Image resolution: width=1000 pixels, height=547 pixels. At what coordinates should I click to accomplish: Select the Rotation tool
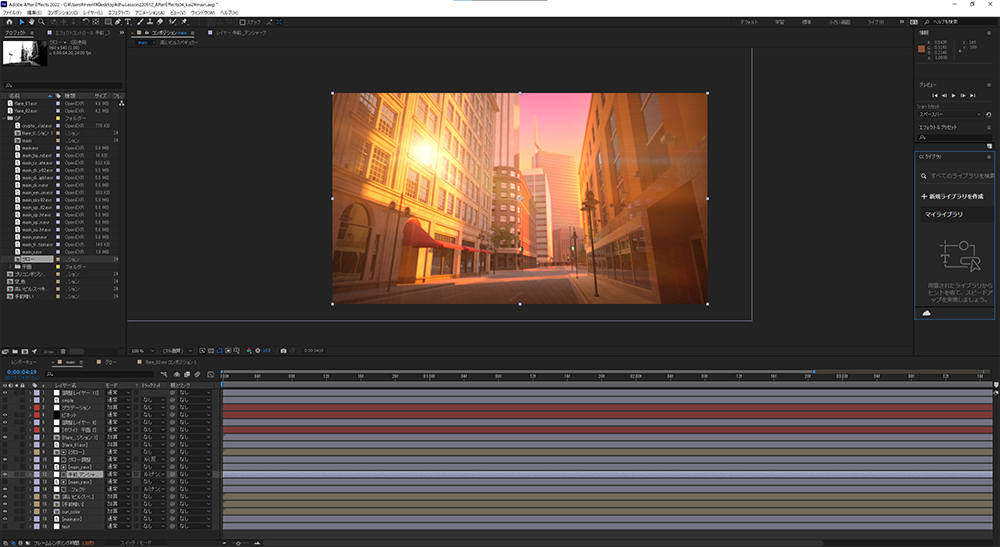tap(85, 22)
